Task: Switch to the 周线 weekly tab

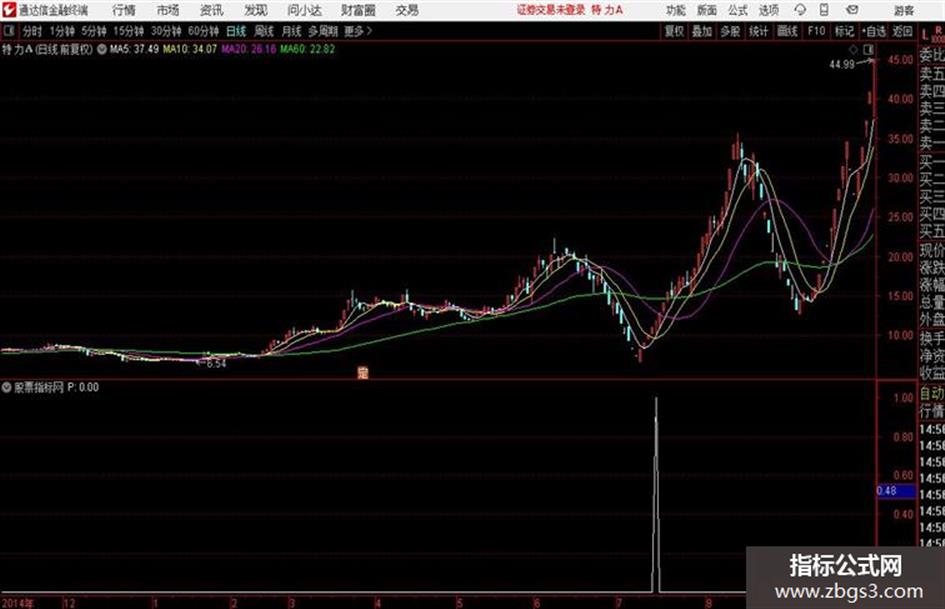Action: (264, 31)
